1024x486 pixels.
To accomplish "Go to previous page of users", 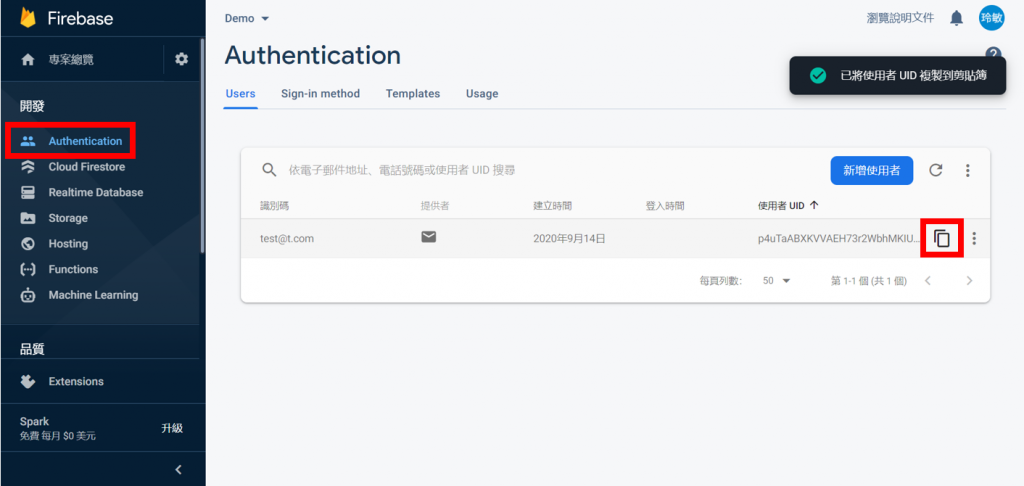I will pos(927,281).
